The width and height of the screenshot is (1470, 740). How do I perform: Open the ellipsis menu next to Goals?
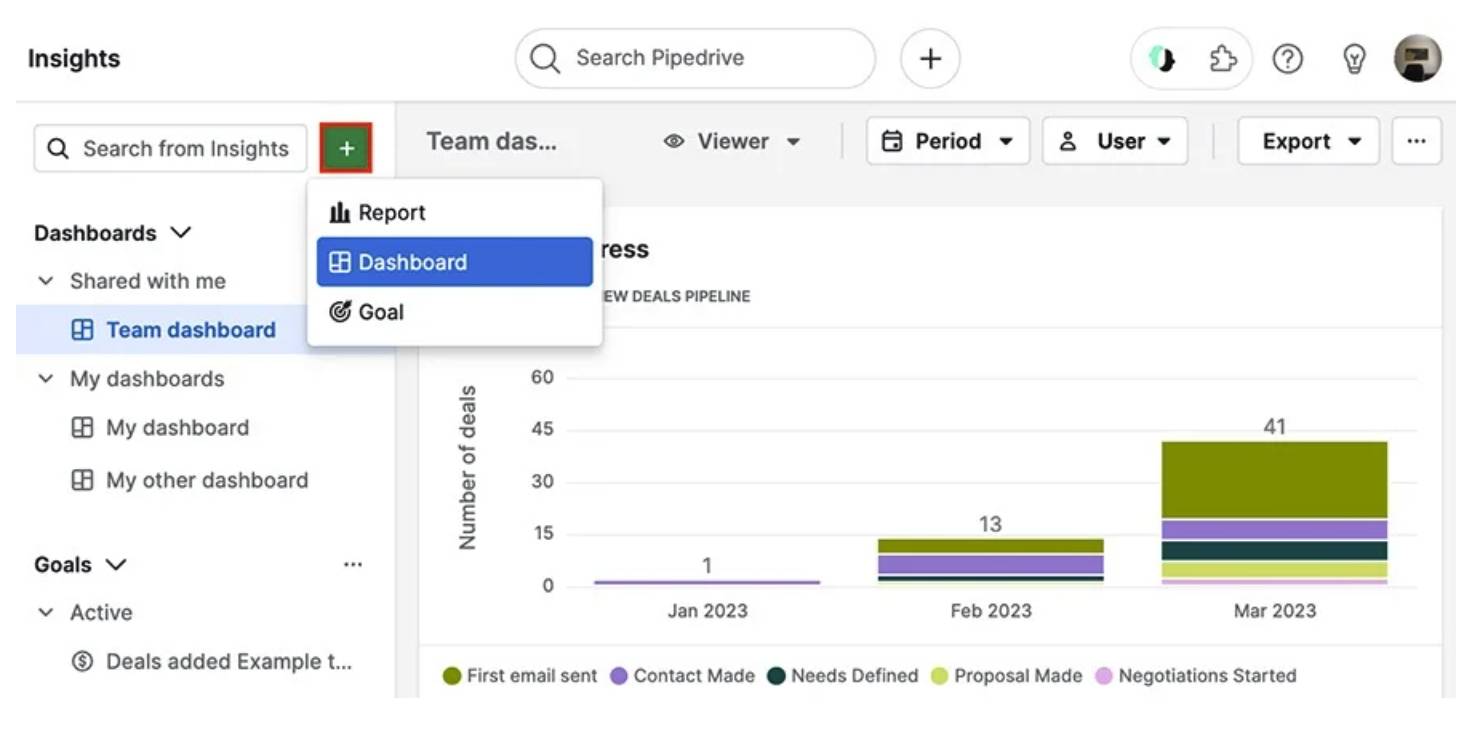(352, 563)
